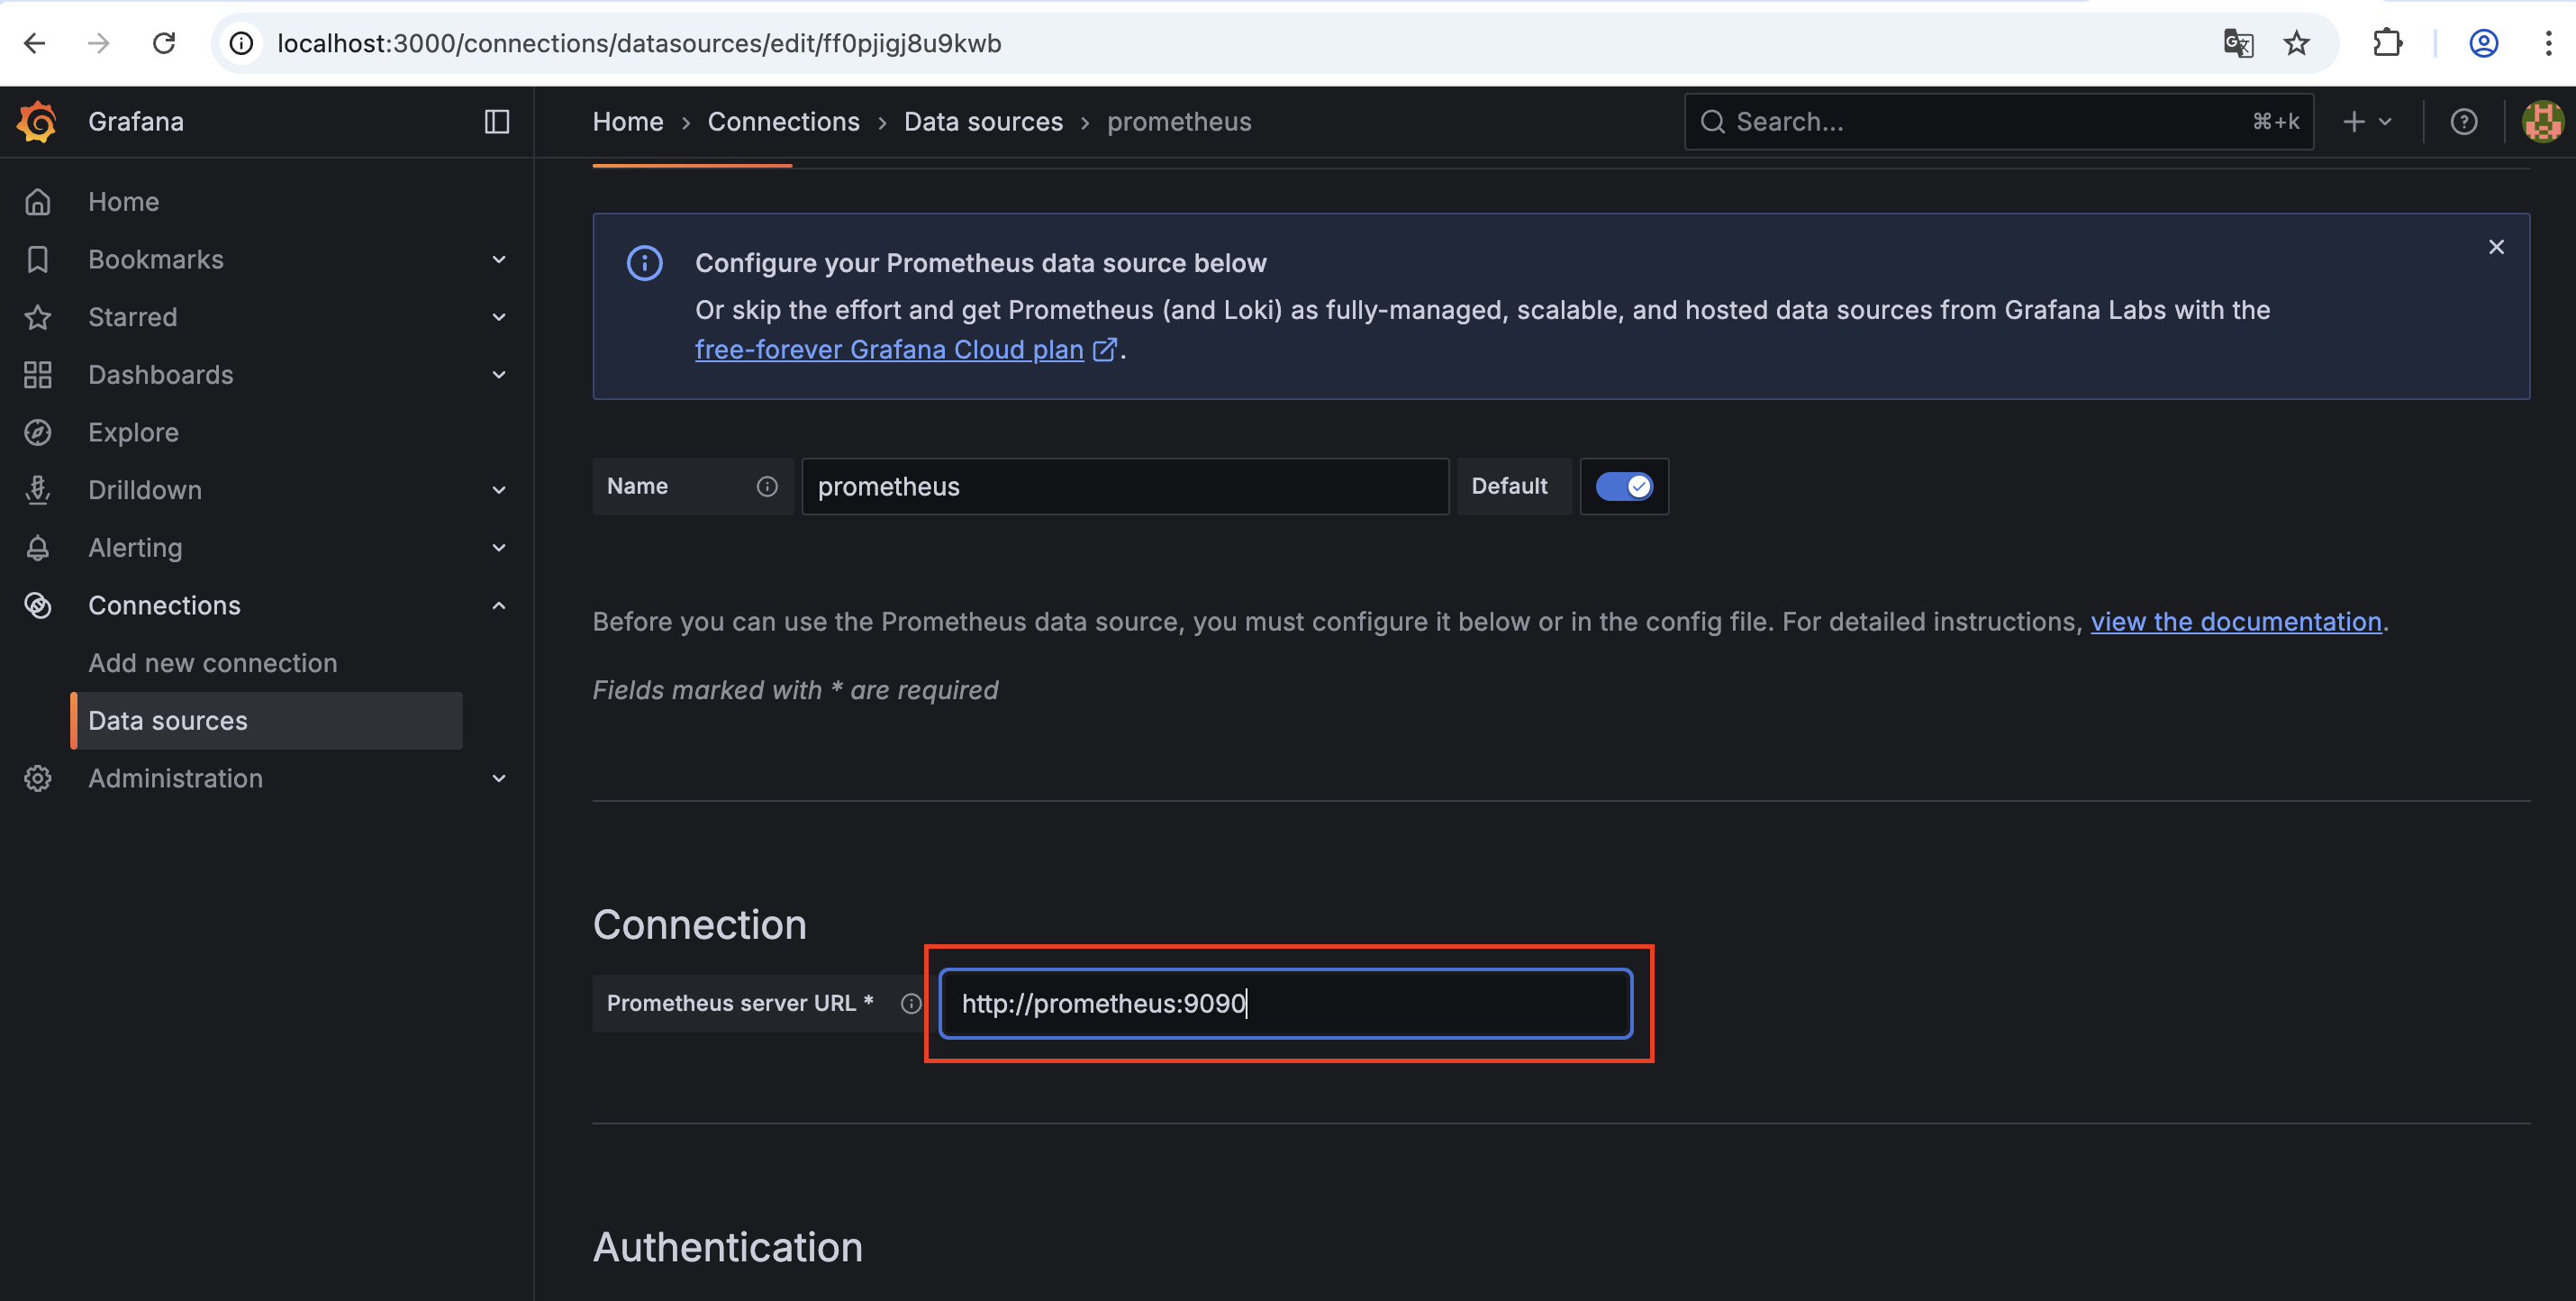Open Explore in the sidebar

click(133, 433)
